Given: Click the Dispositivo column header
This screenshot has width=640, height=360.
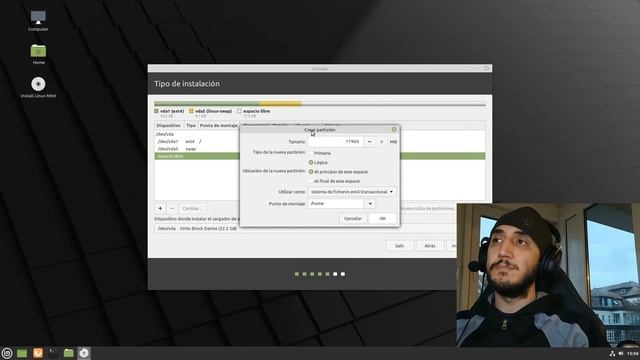Looking at the screenshot, I should (x=169, y=125).
